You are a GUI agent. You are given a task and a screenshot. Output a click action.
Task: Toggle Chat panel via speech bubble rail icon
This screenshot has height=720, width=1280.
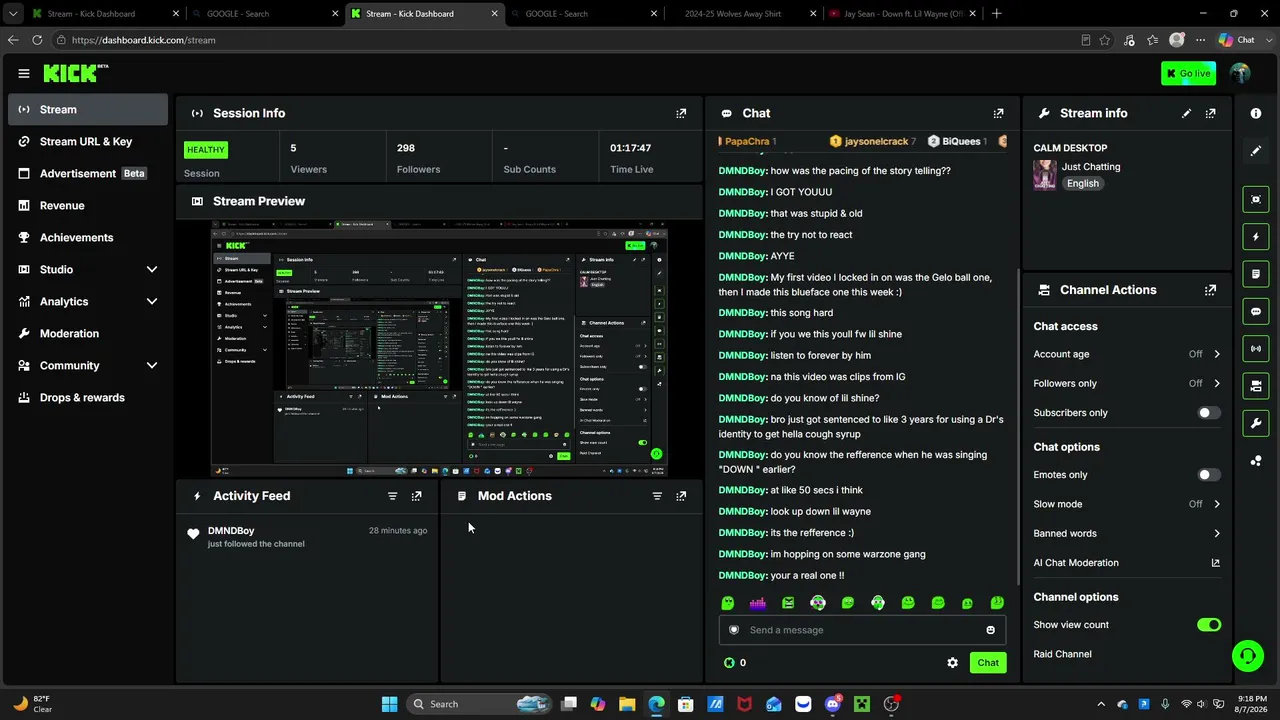point(1256,312)
